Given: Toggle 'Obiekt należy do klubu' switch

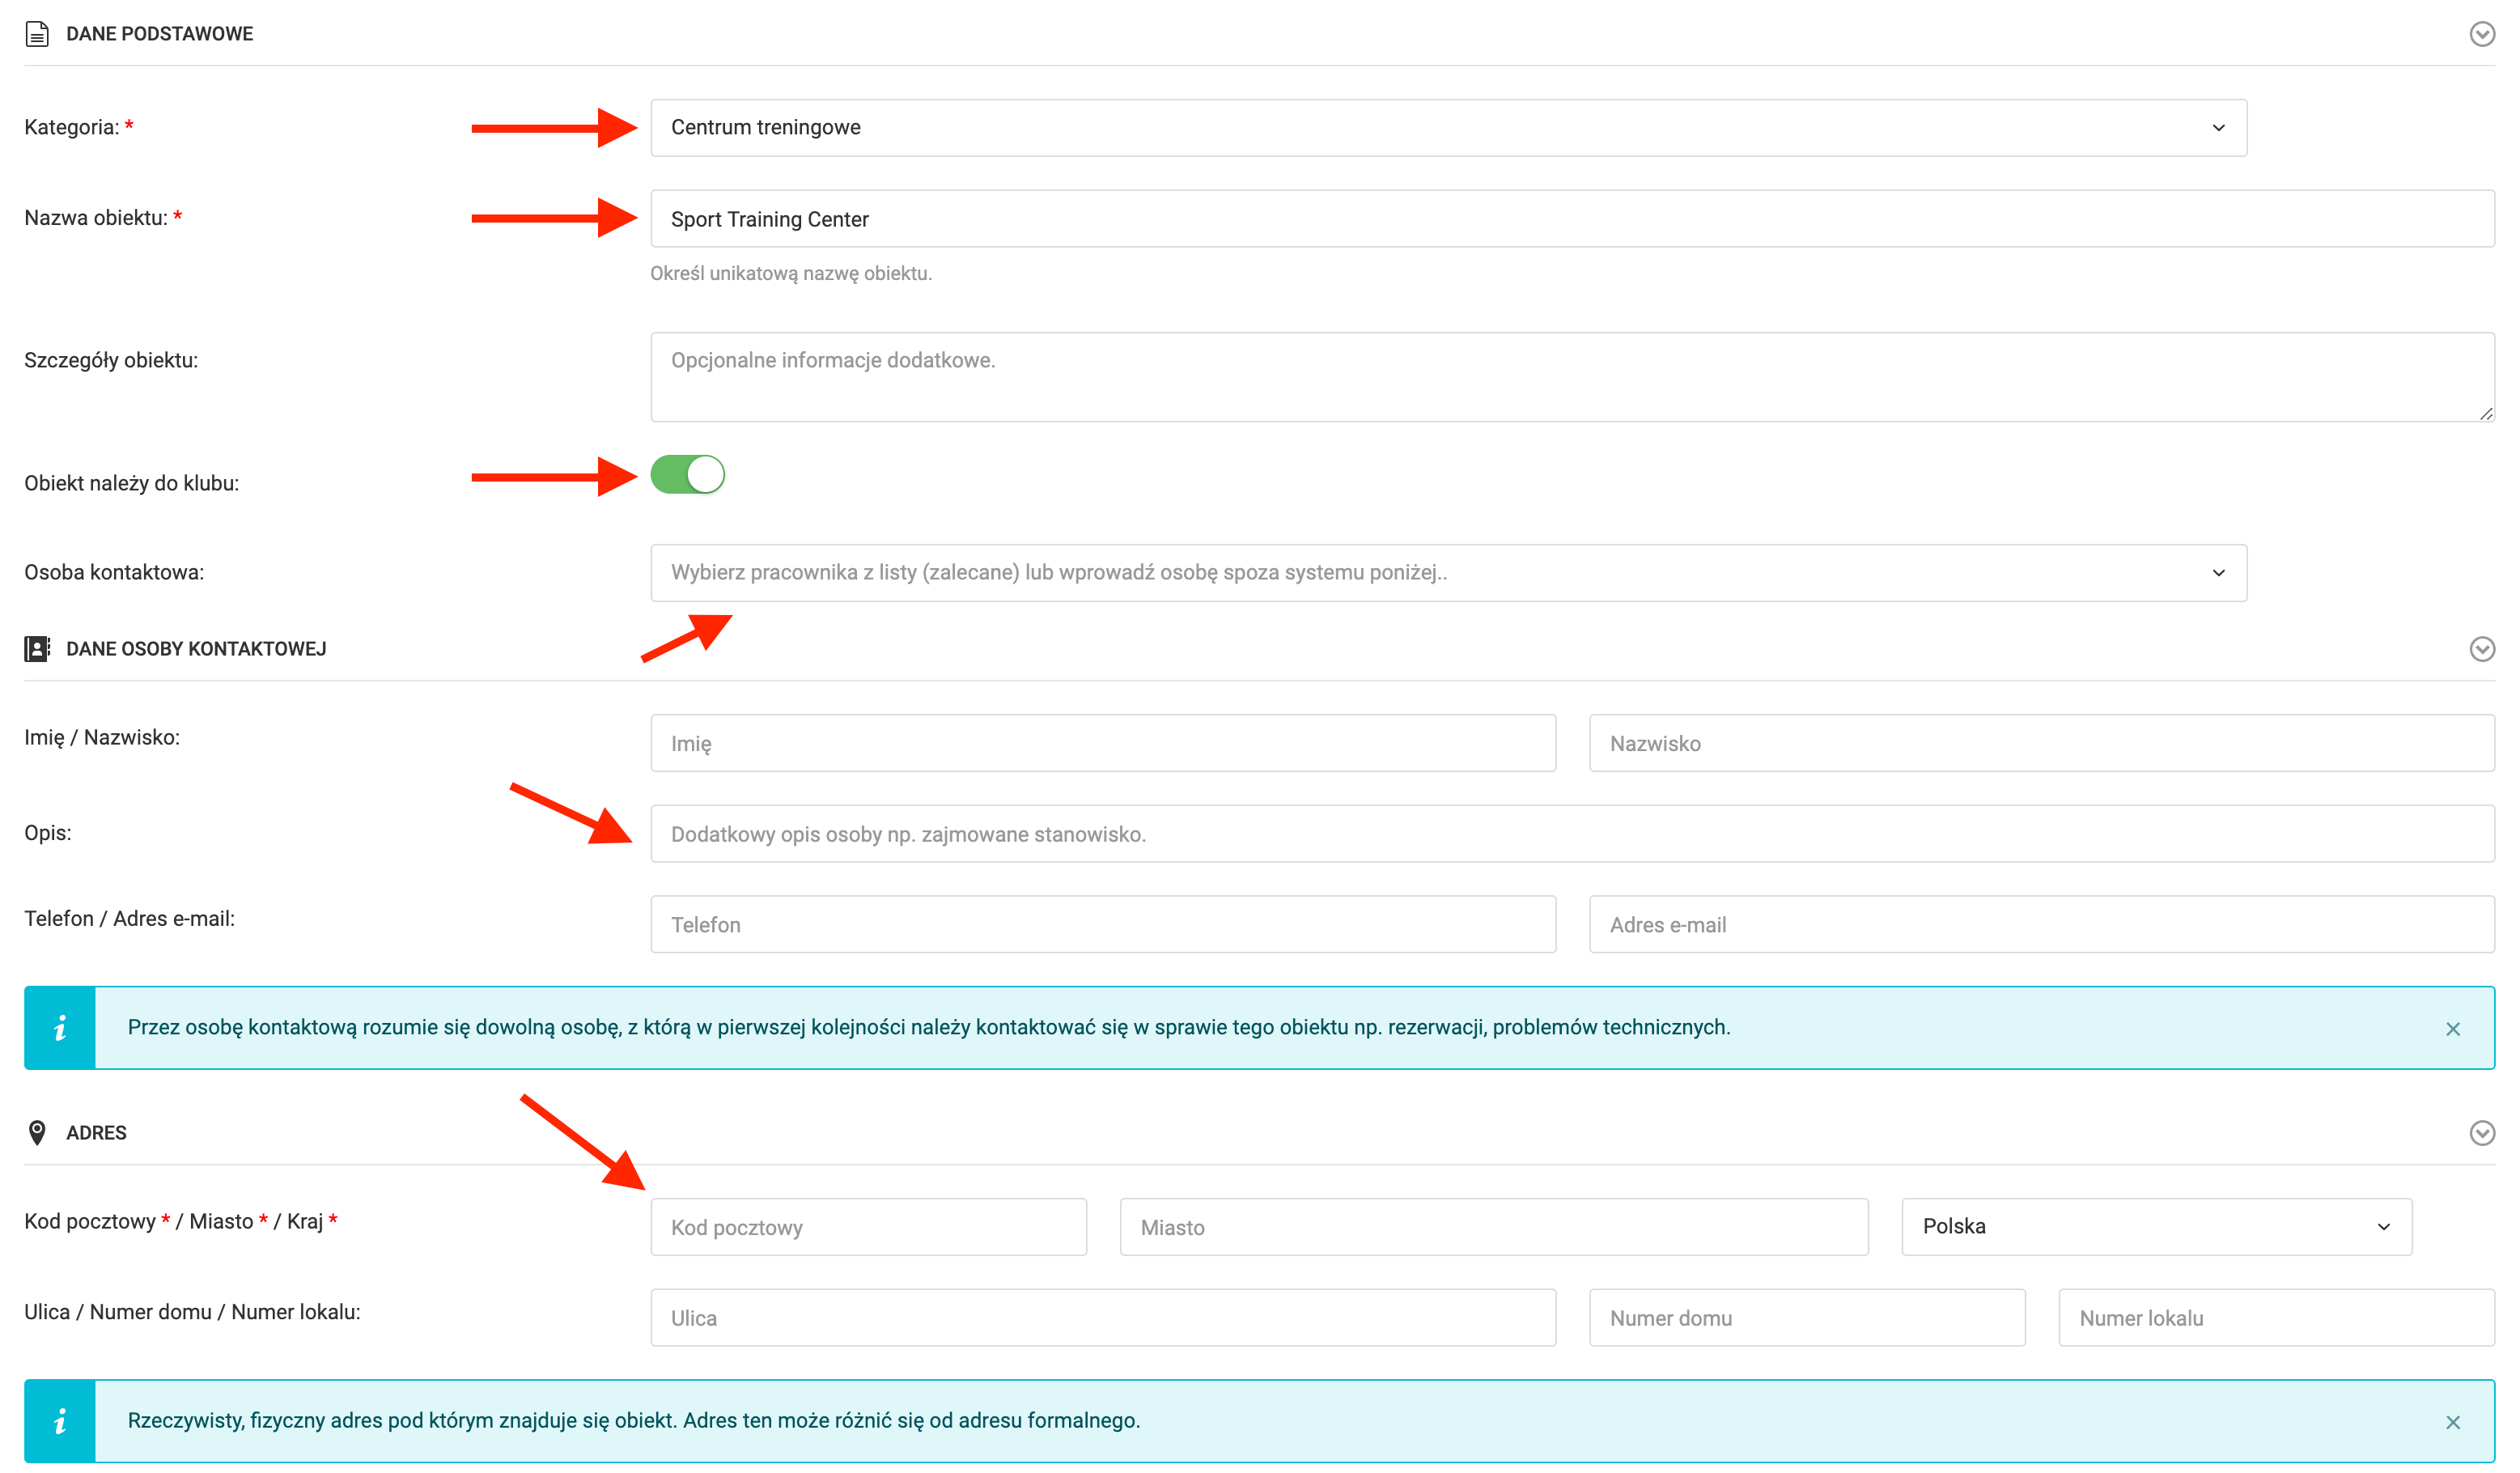Looking at the screenshot, I should [x=687, y=475].
